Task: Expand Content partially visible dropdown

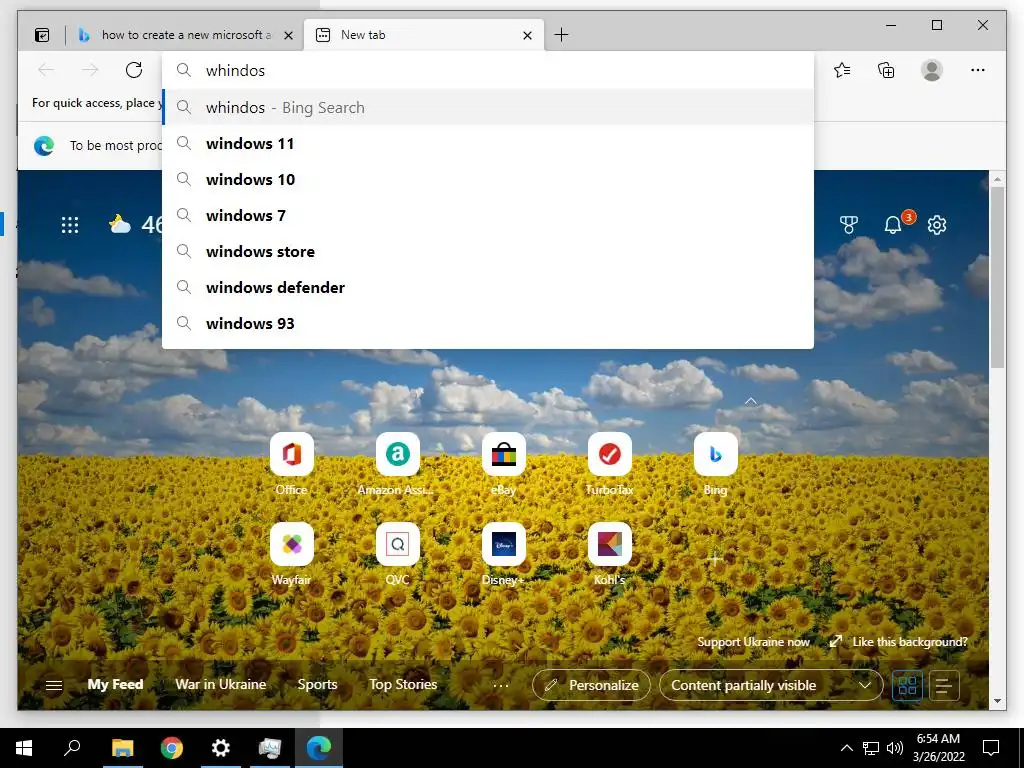Action: [771, 685]
